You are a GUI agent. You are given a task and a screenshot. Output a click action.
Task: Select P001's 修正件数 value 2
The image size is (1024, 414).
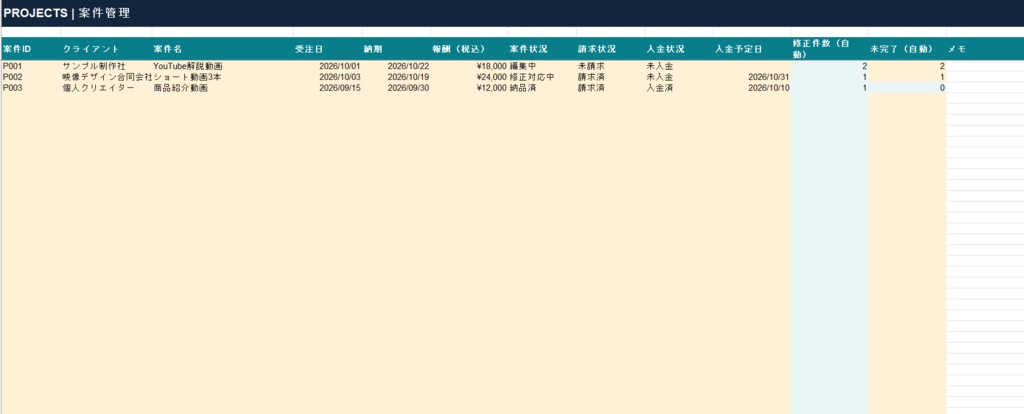click(829, 67)
